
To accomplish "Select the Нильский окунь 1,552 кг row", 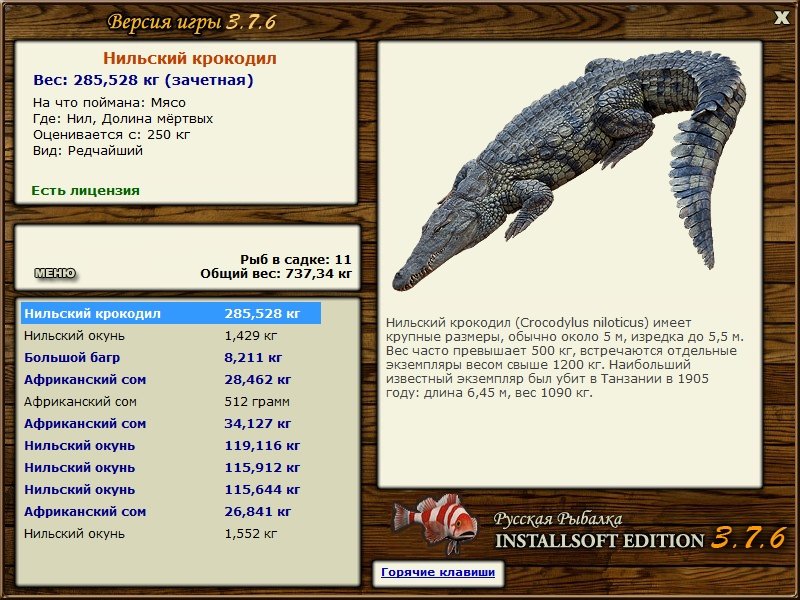I will click(171, 534).
